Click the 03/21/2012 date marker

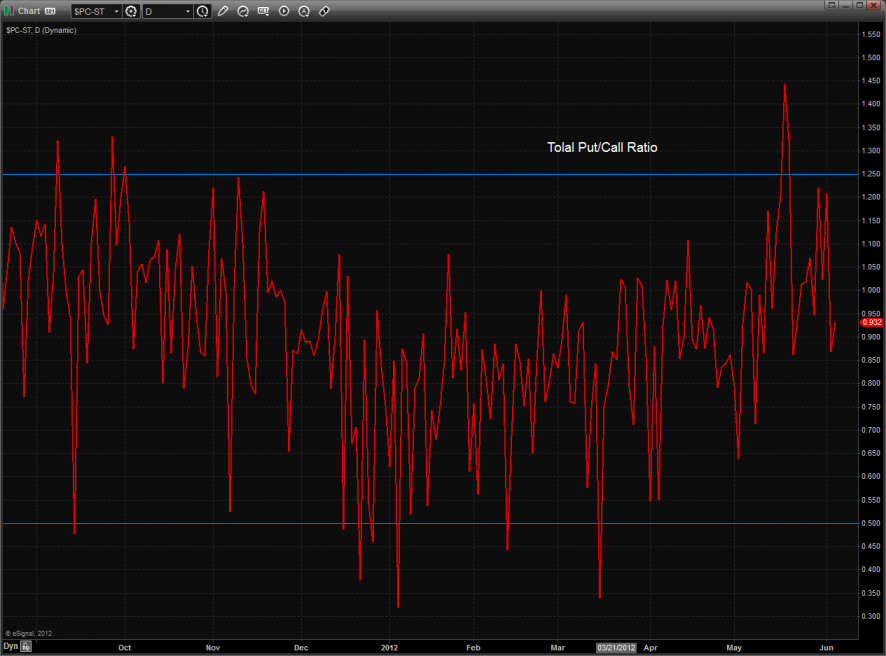coord(616,647)
